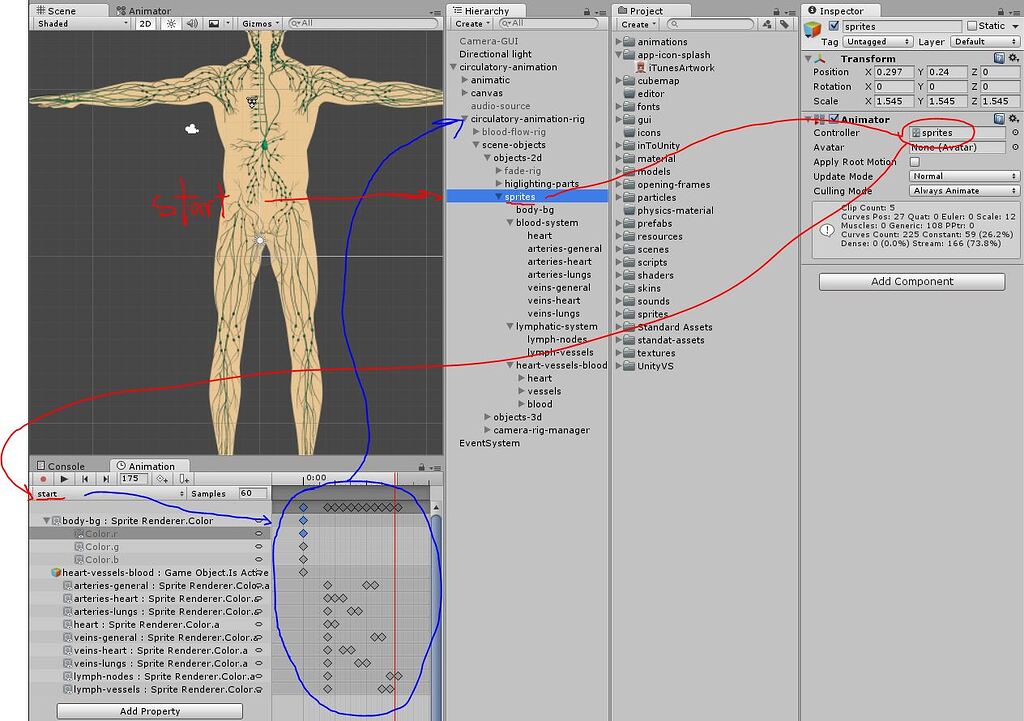
Task: Click the Transform component gear icon
Action: (x=1013, y=58)
